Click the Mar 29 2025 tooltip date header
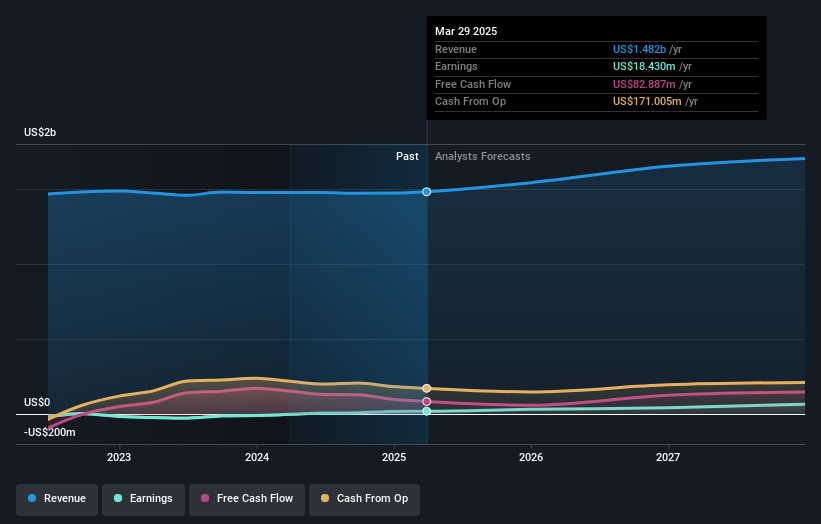 (x=466, y=31)
